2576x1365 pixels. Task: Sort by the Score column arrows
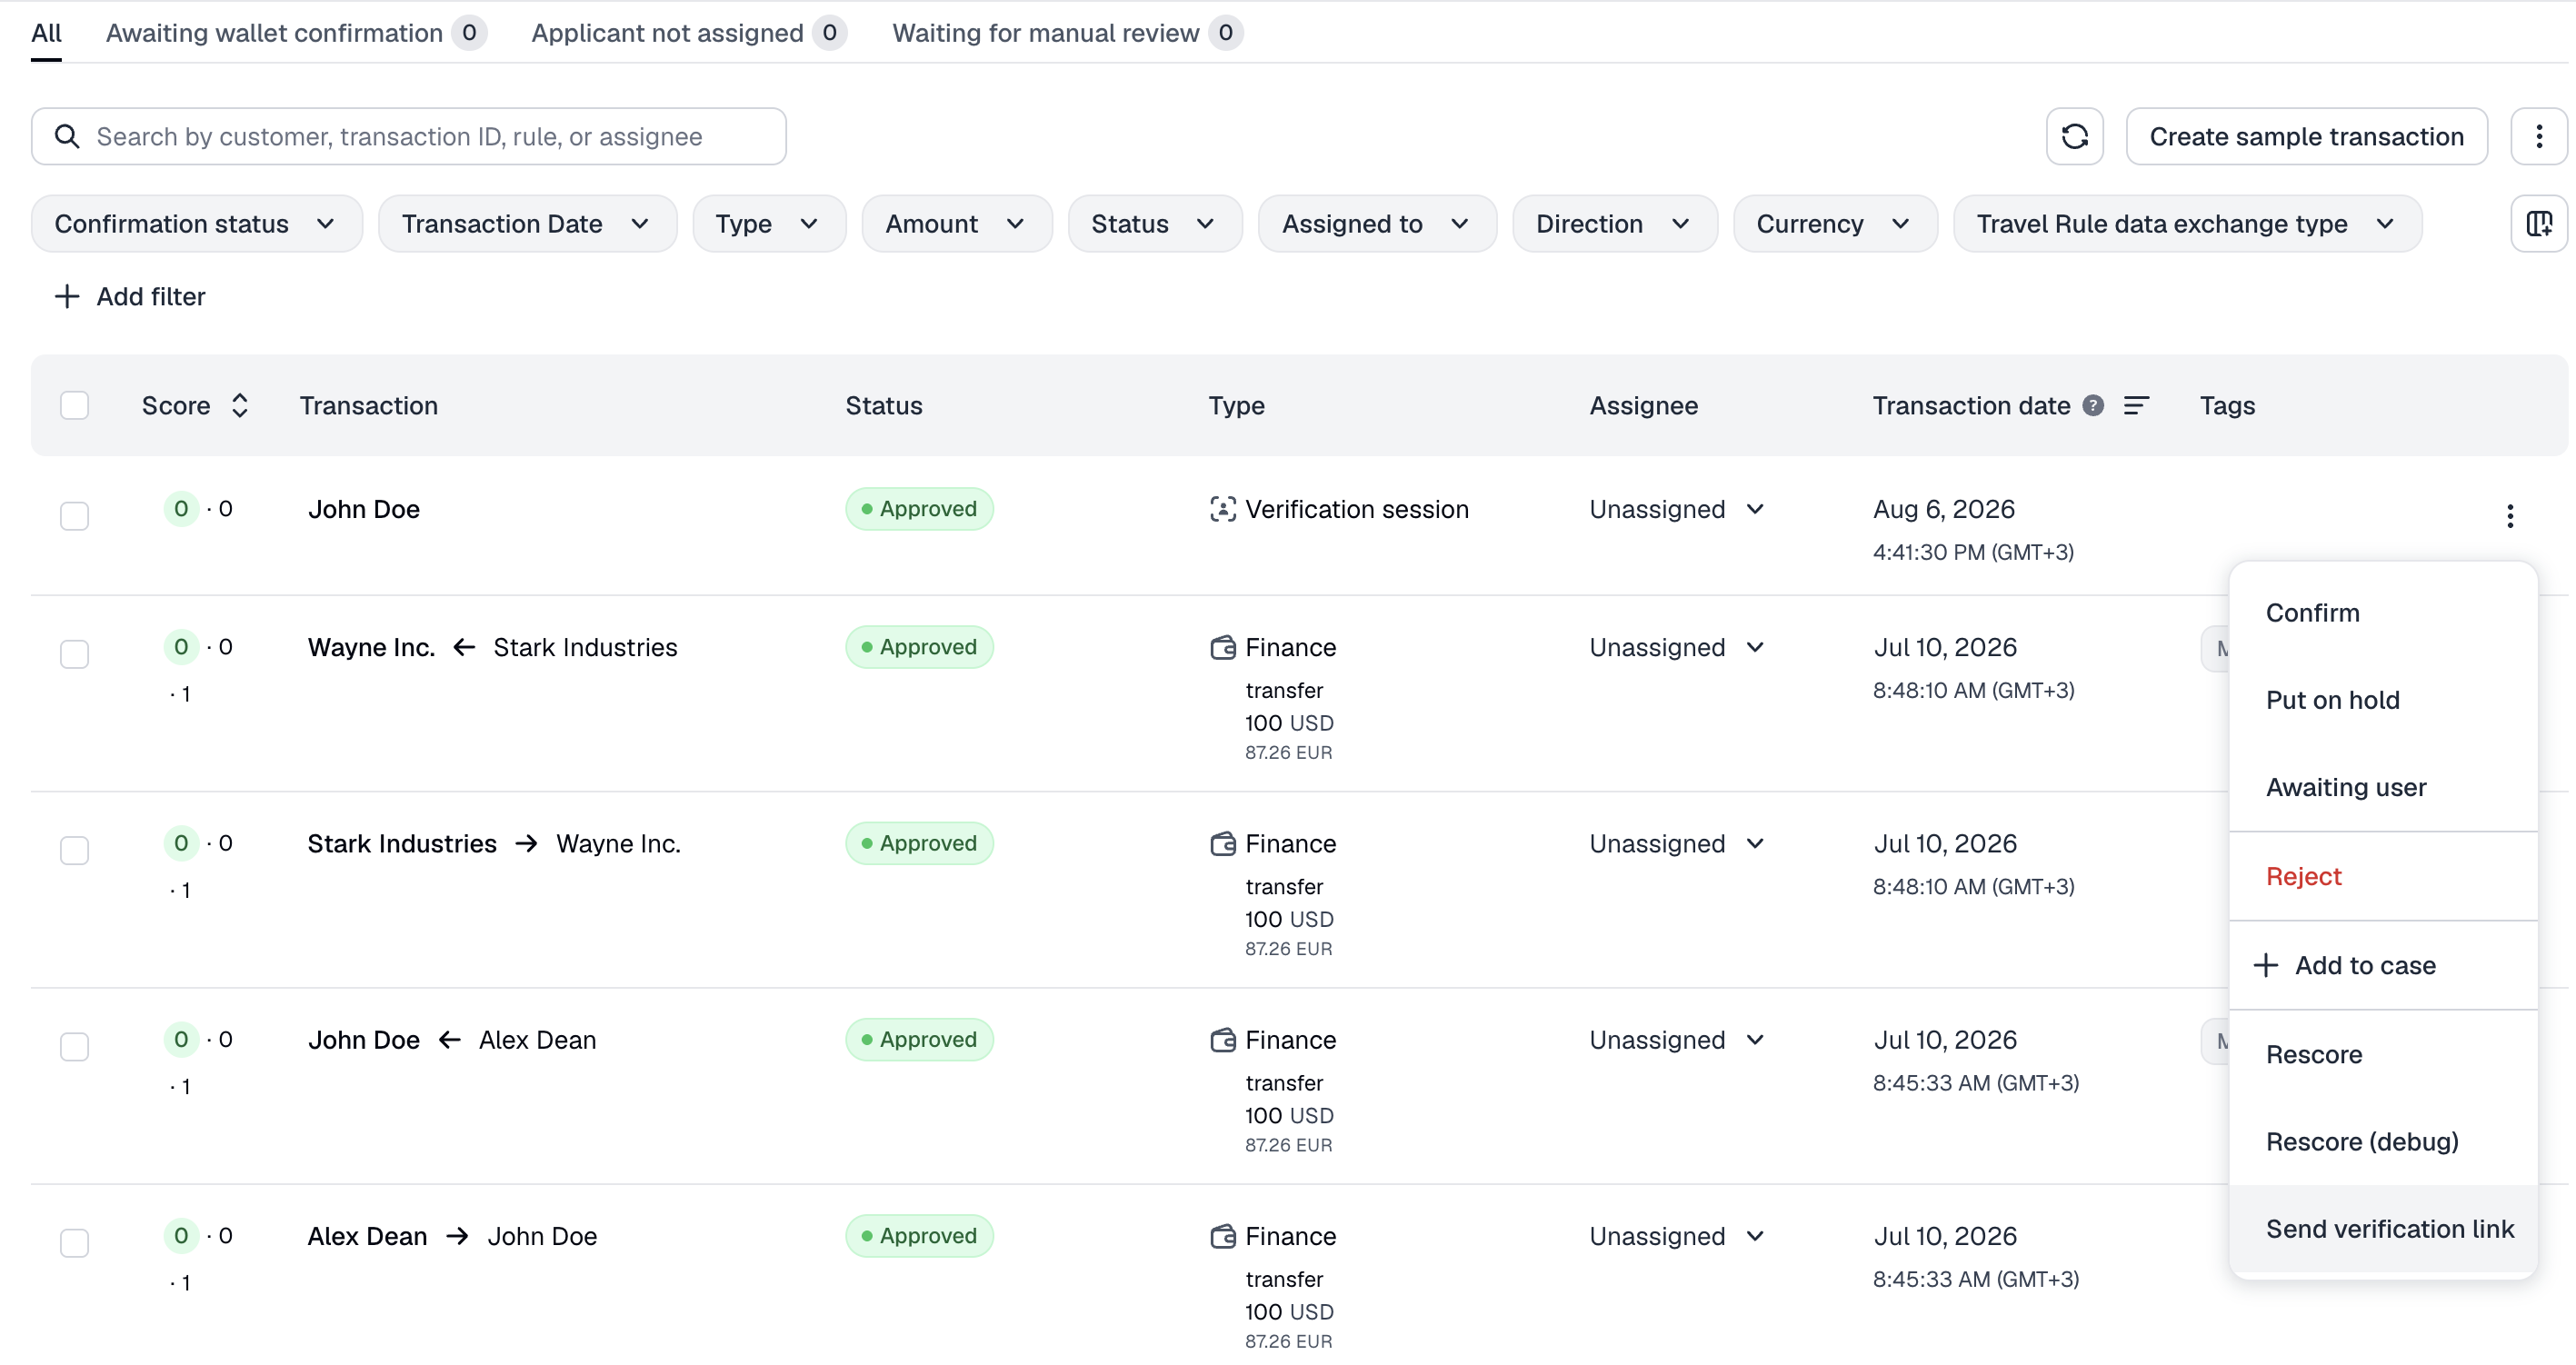(240, 405)
